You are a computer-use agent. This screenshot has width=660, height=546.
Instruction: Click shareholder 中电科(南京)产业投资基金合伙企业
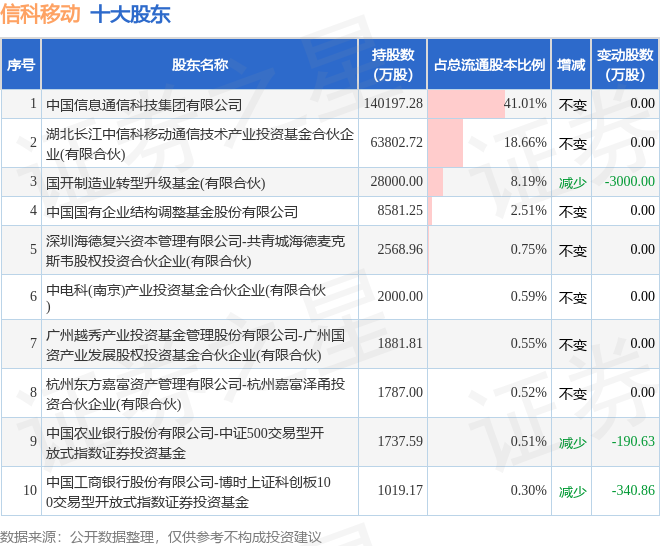pyautogui.click(x=186, y=297)
